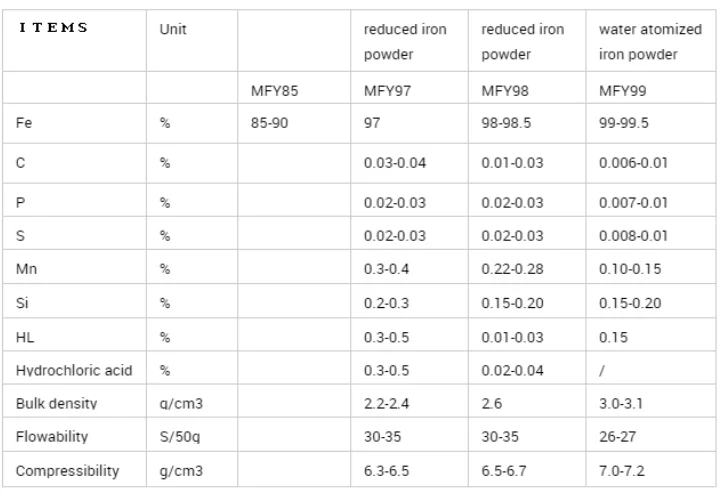Image resolution: width=723 pixels, height=503 pixels.
Task: Select the Fe row label
Action: (23, 124)
